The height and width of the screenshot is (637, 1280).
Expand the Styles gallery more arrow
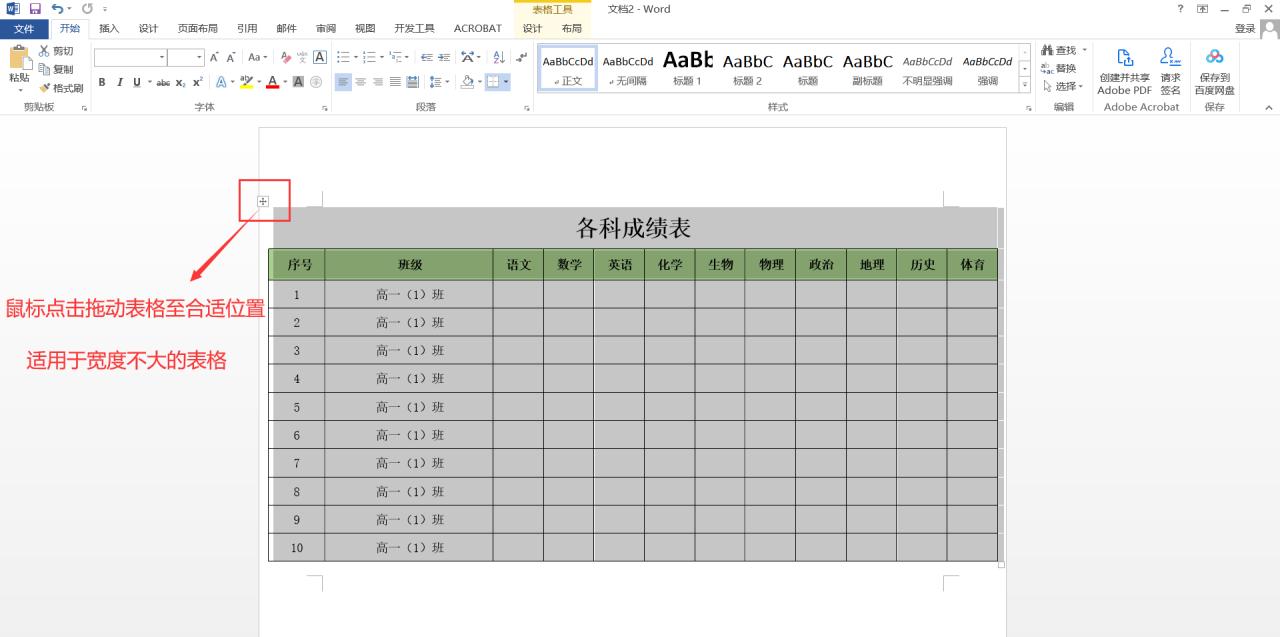pyautogui.click(x=1025, y=85)
